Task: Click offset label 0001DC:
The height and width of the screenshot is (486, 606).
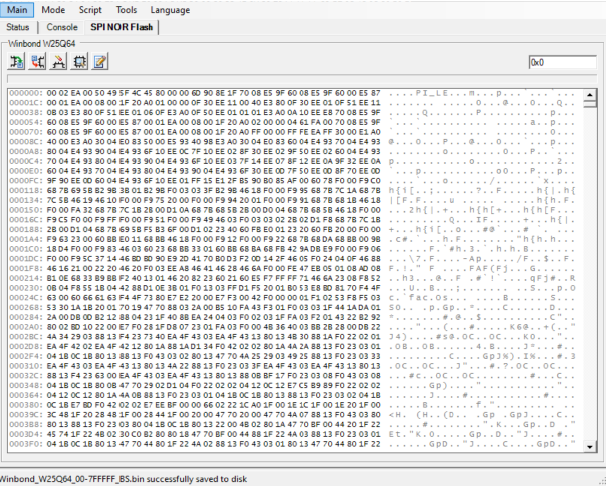Action: (x=26, y=259)
